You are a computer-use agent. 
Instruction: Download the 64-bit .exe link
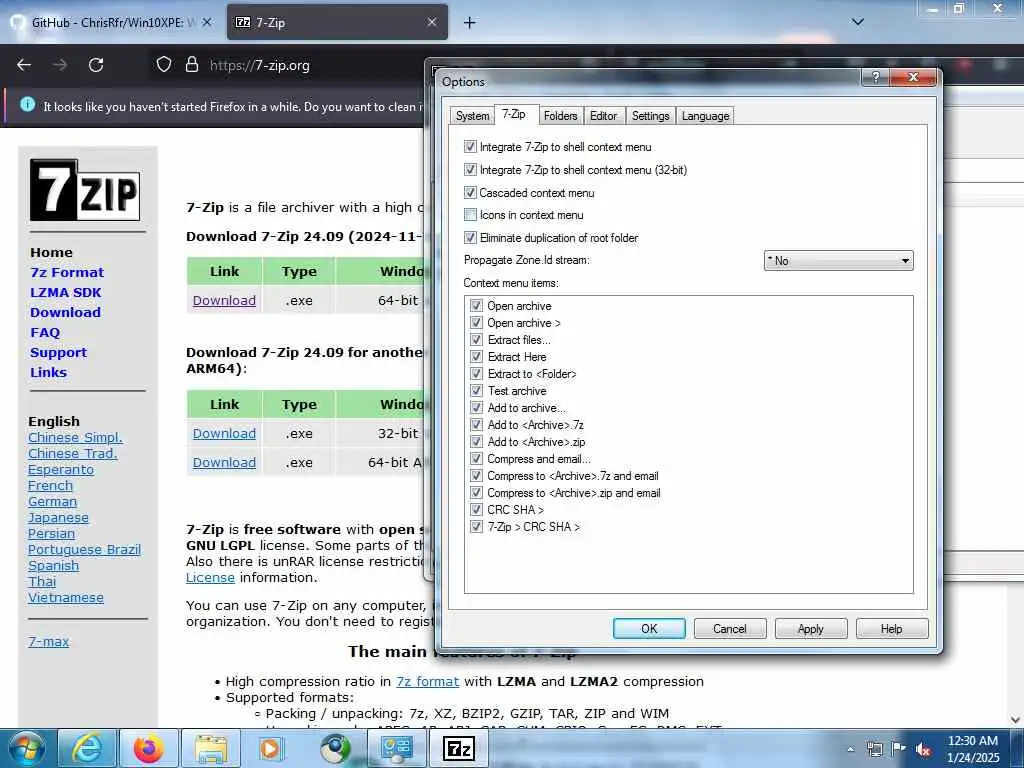click(224, 300)
